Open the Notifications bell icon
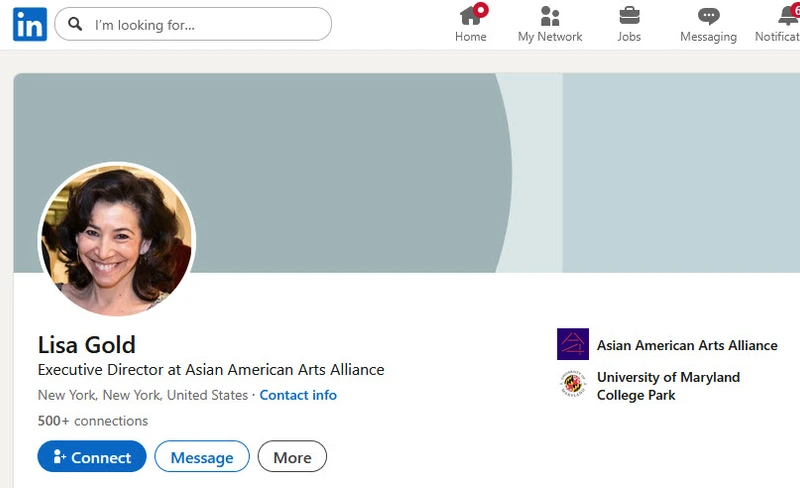The image size is (800, 488). coord(788,16)
